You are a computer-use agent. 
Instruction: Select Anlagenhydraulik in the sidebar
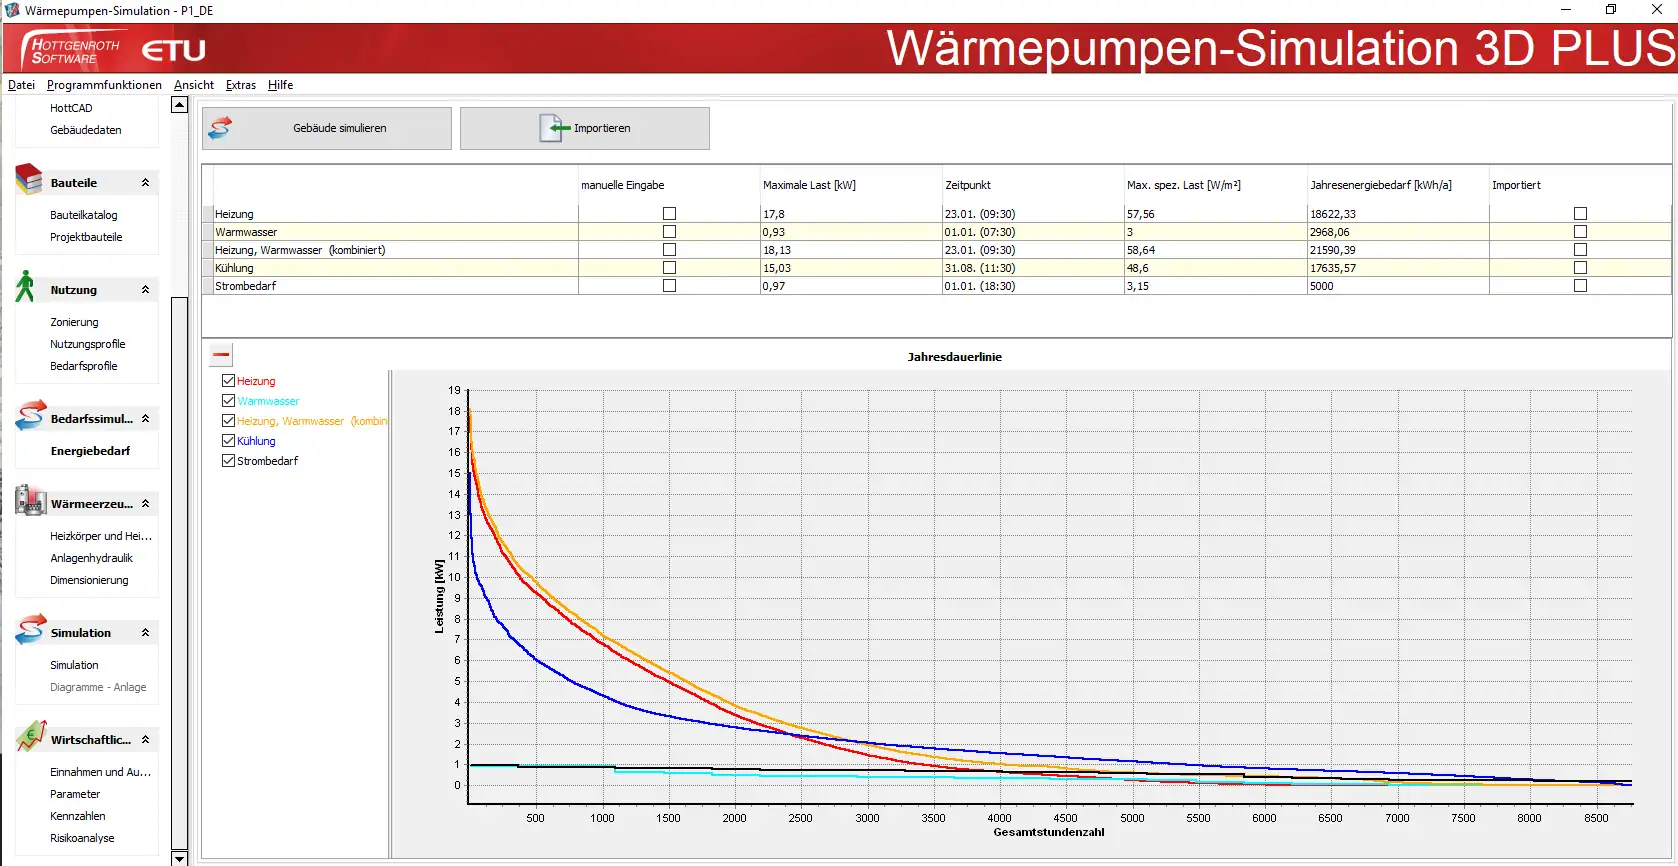[x=91, y=558]
